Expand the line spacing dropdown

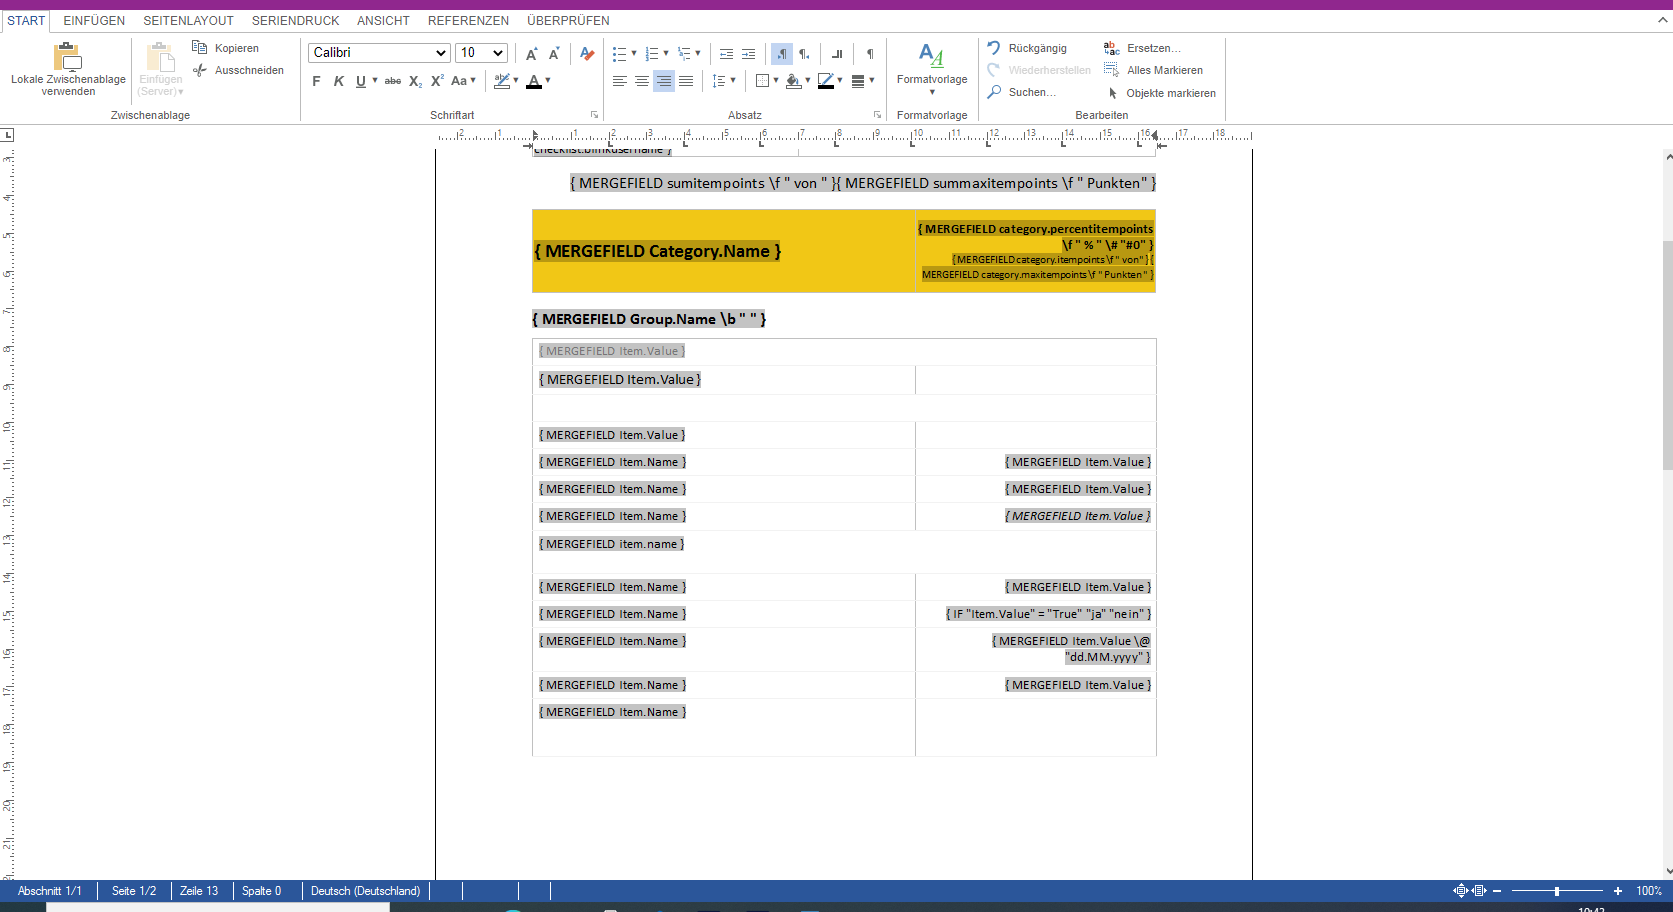point(733,81)
